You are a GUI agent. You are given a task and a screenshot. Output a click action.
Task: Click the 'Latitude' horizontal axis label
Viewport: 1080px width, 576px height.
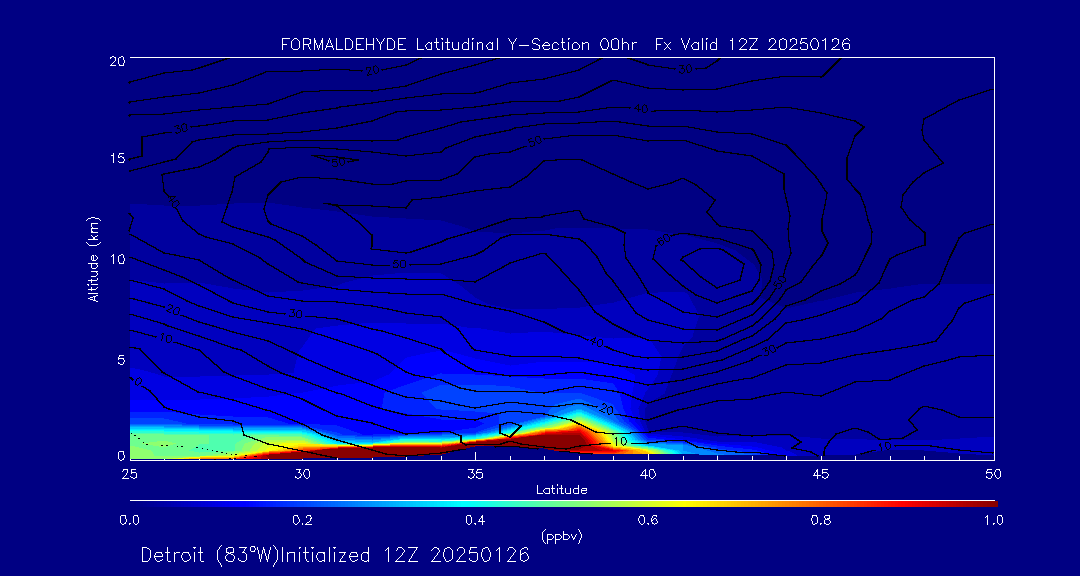pyautogui.click(x=562, y=490)
